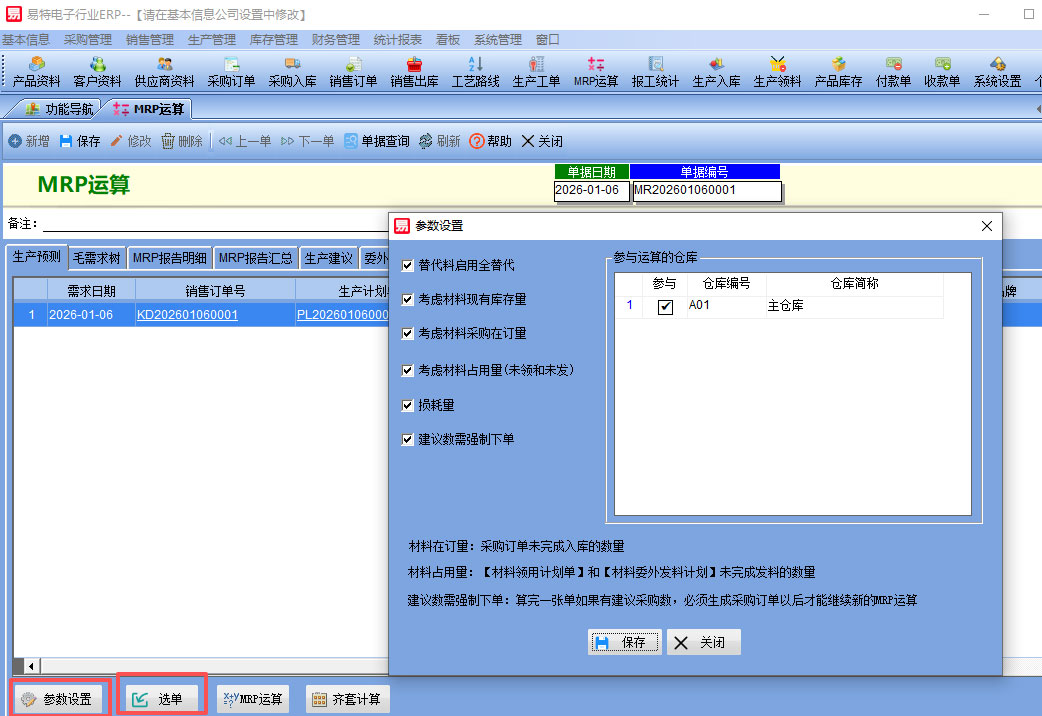
Task: Save the parameter settings in the dialog
Action: [x=624, y=643]
